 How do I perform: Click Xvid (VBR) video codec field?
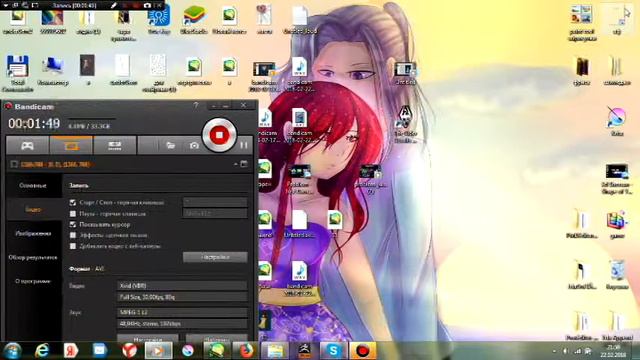pos(182,286)
